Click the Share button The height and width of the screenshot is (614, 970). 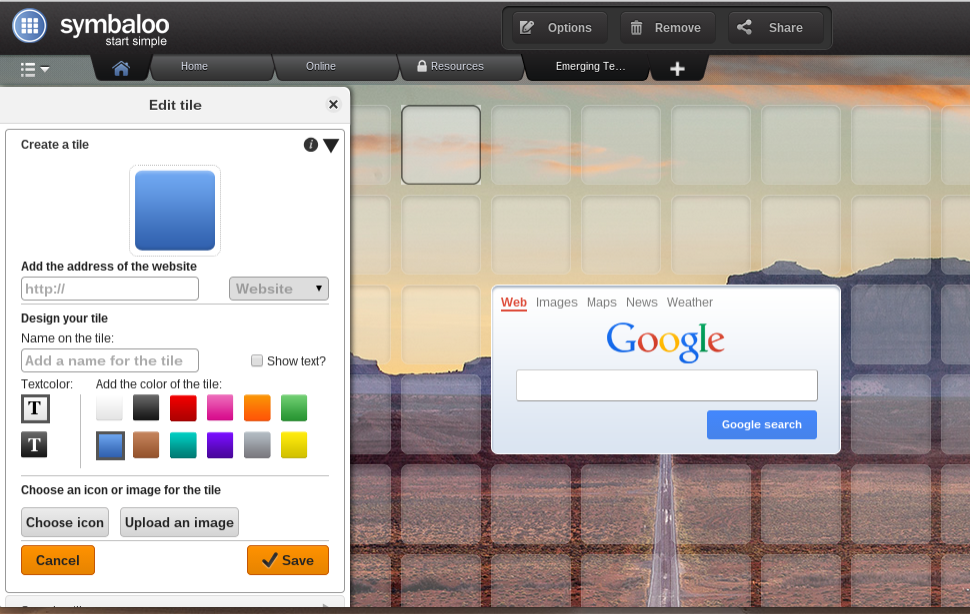pos(776,28)
